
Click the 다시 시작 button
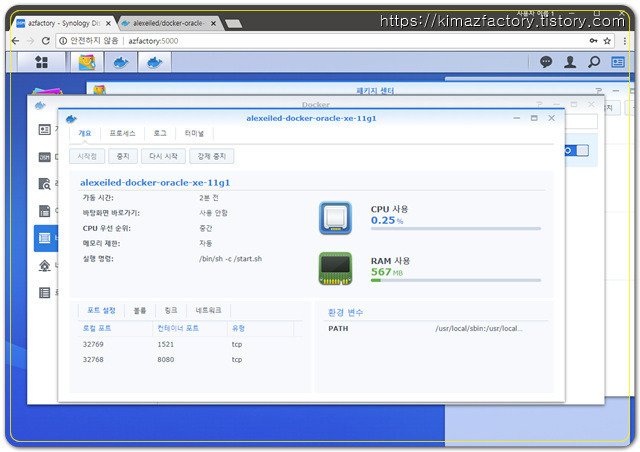pyautogui.click(x=163, y=156)
